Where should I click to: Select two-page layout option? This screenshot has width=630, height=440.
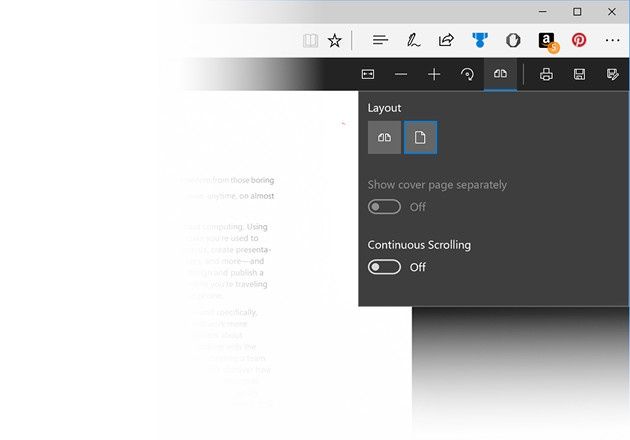coord(384,137)
